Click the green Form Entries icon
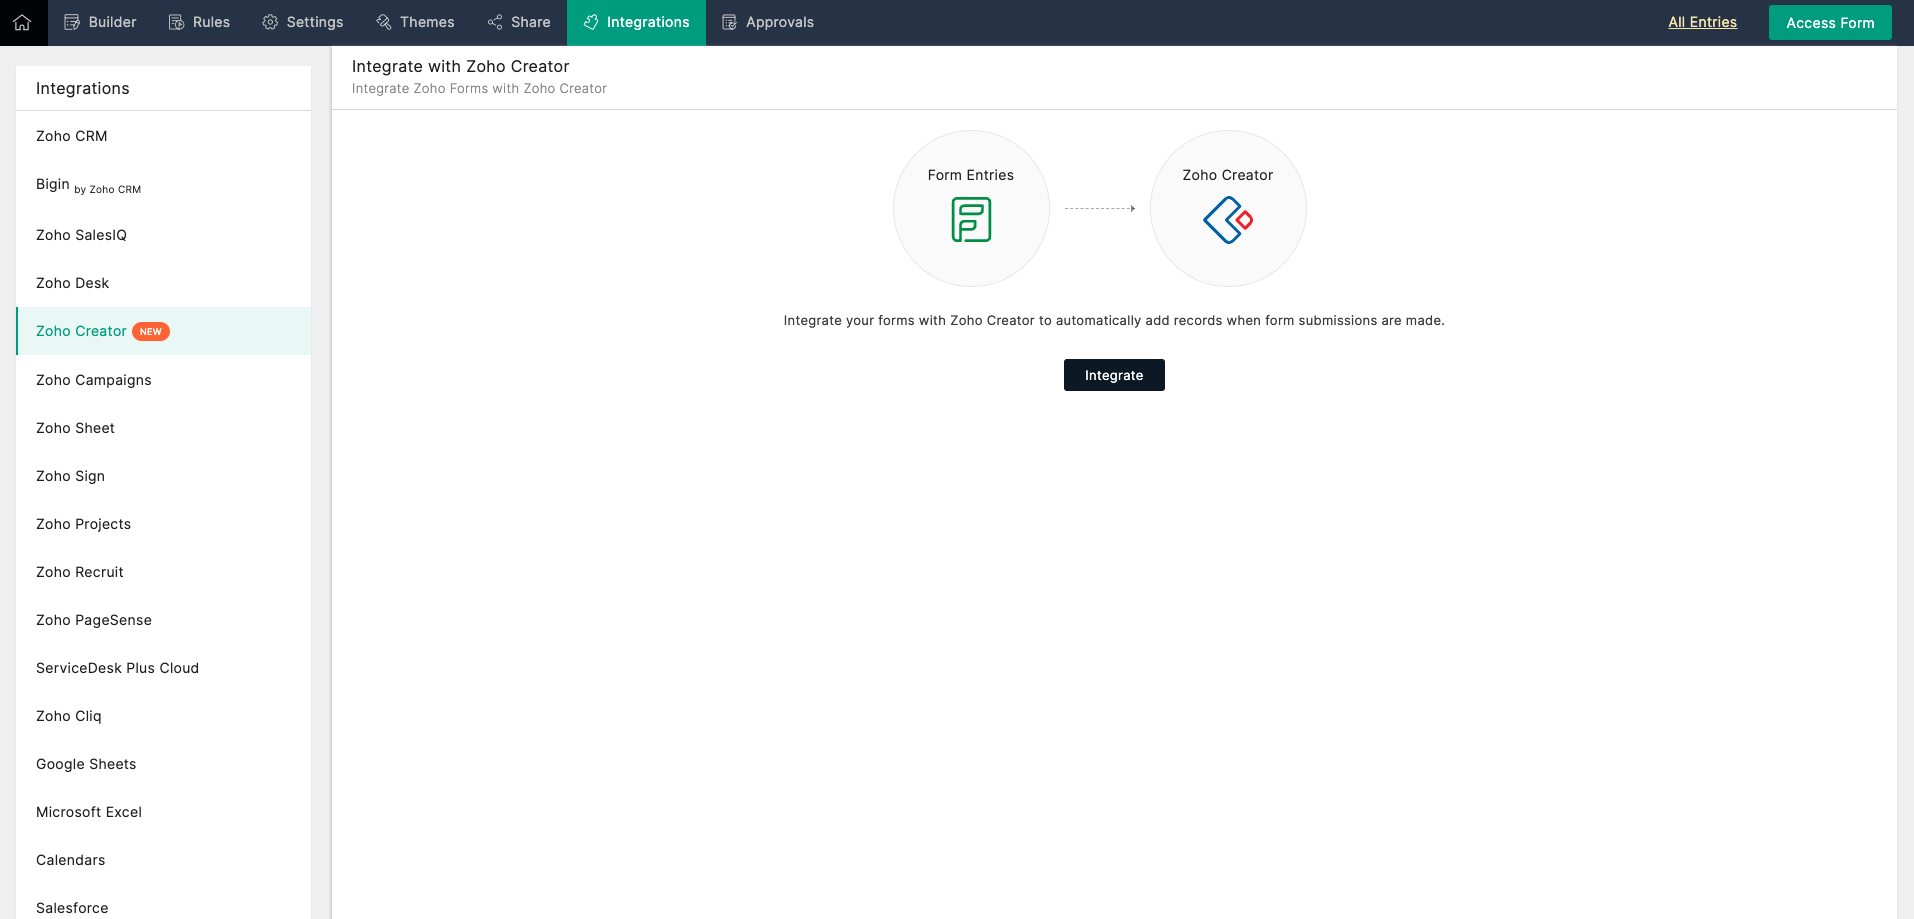The image size is (1914, 919). [971, 220]
